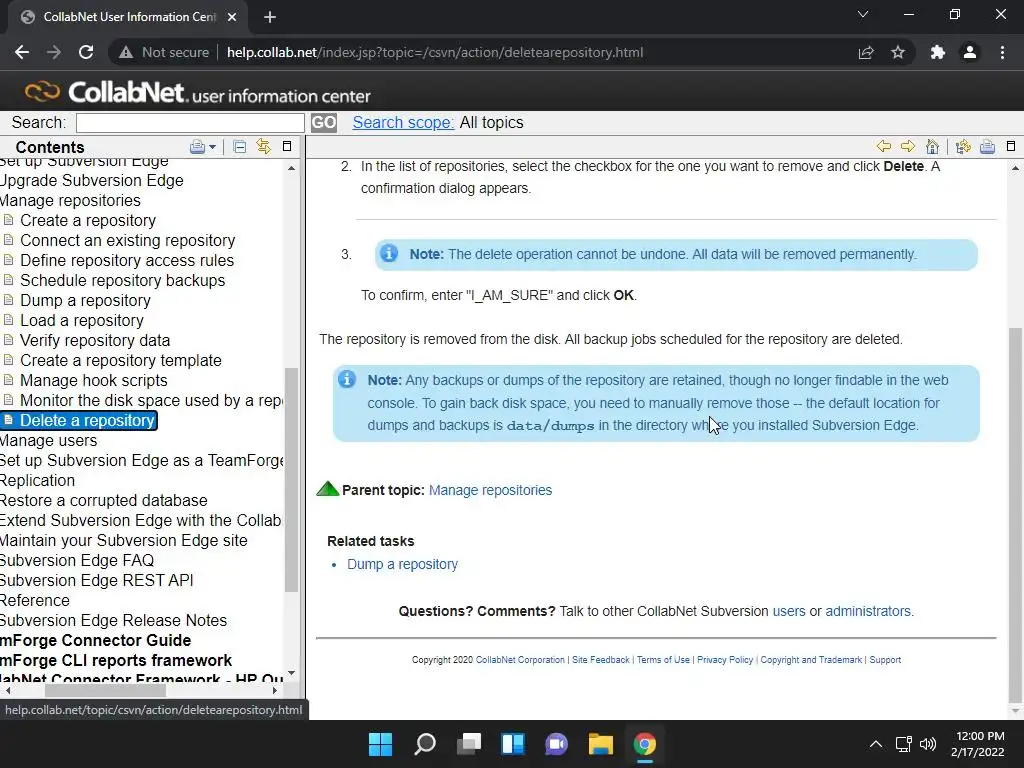This screenshot has height=768, width=1024.
Task: Open Privacy Policy footer link
Action: pyautogui.click(x=725, y=660)
